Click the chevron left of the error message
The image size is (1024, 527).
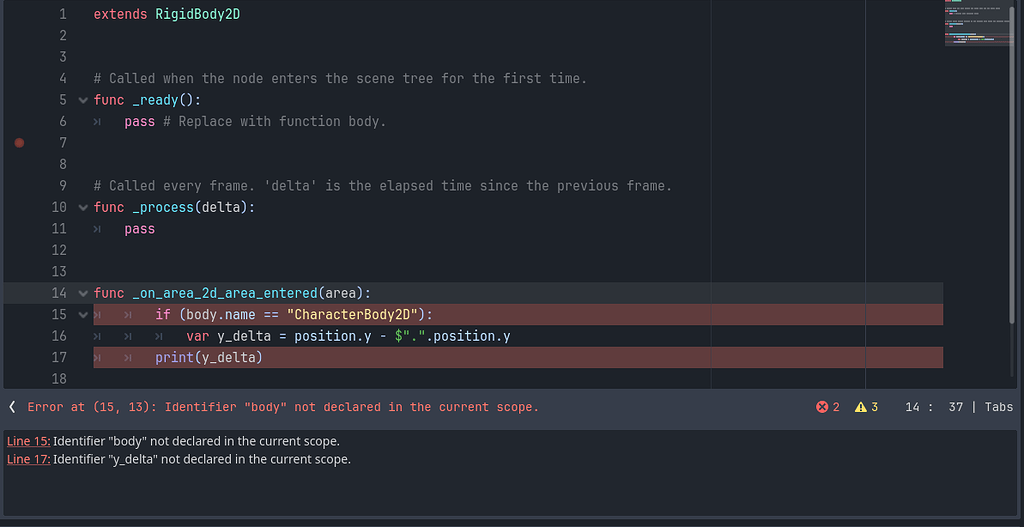coord(12,407)
